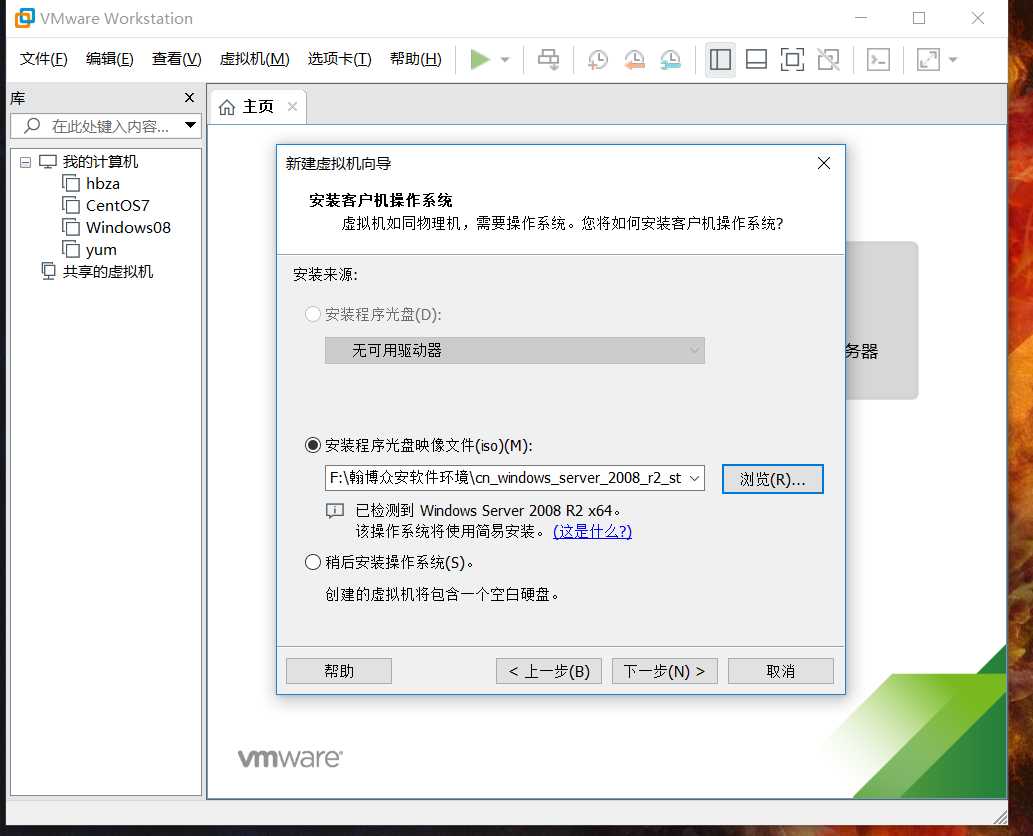Collapse the 我的计算机 tree node

pos(25,162)
